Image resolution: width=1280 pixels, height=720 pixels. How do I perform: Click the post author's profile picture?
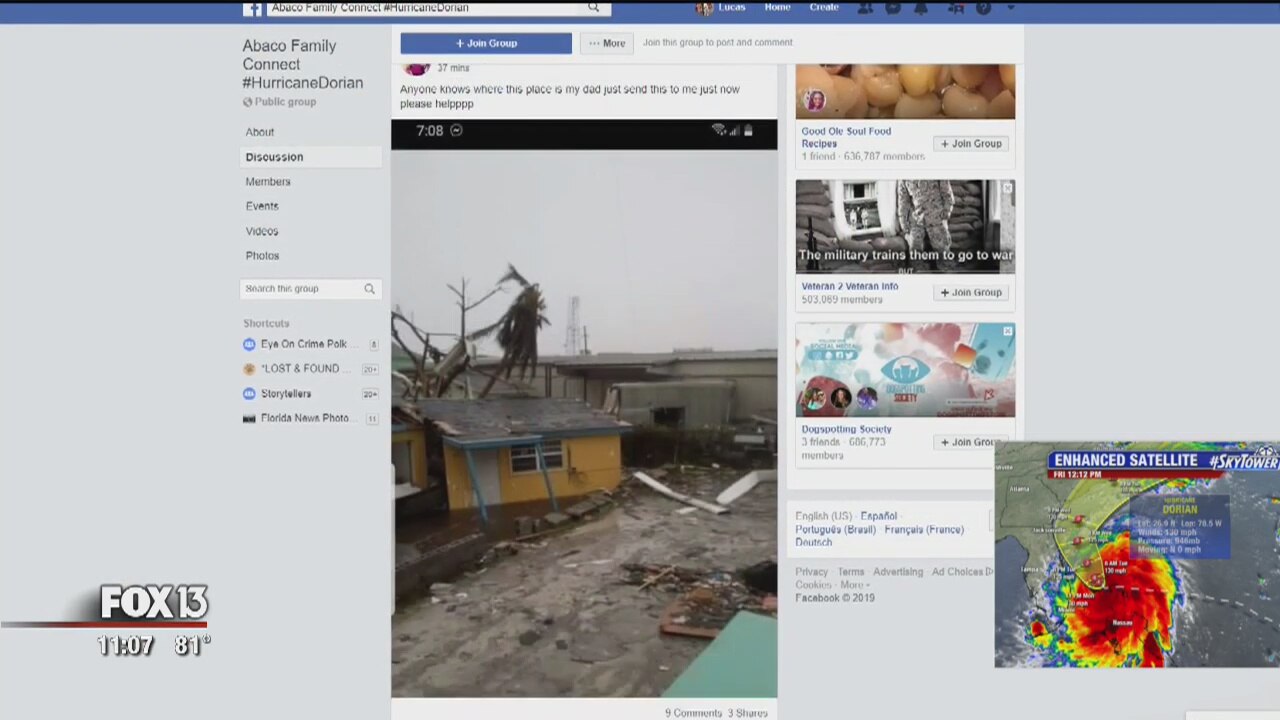417,67
